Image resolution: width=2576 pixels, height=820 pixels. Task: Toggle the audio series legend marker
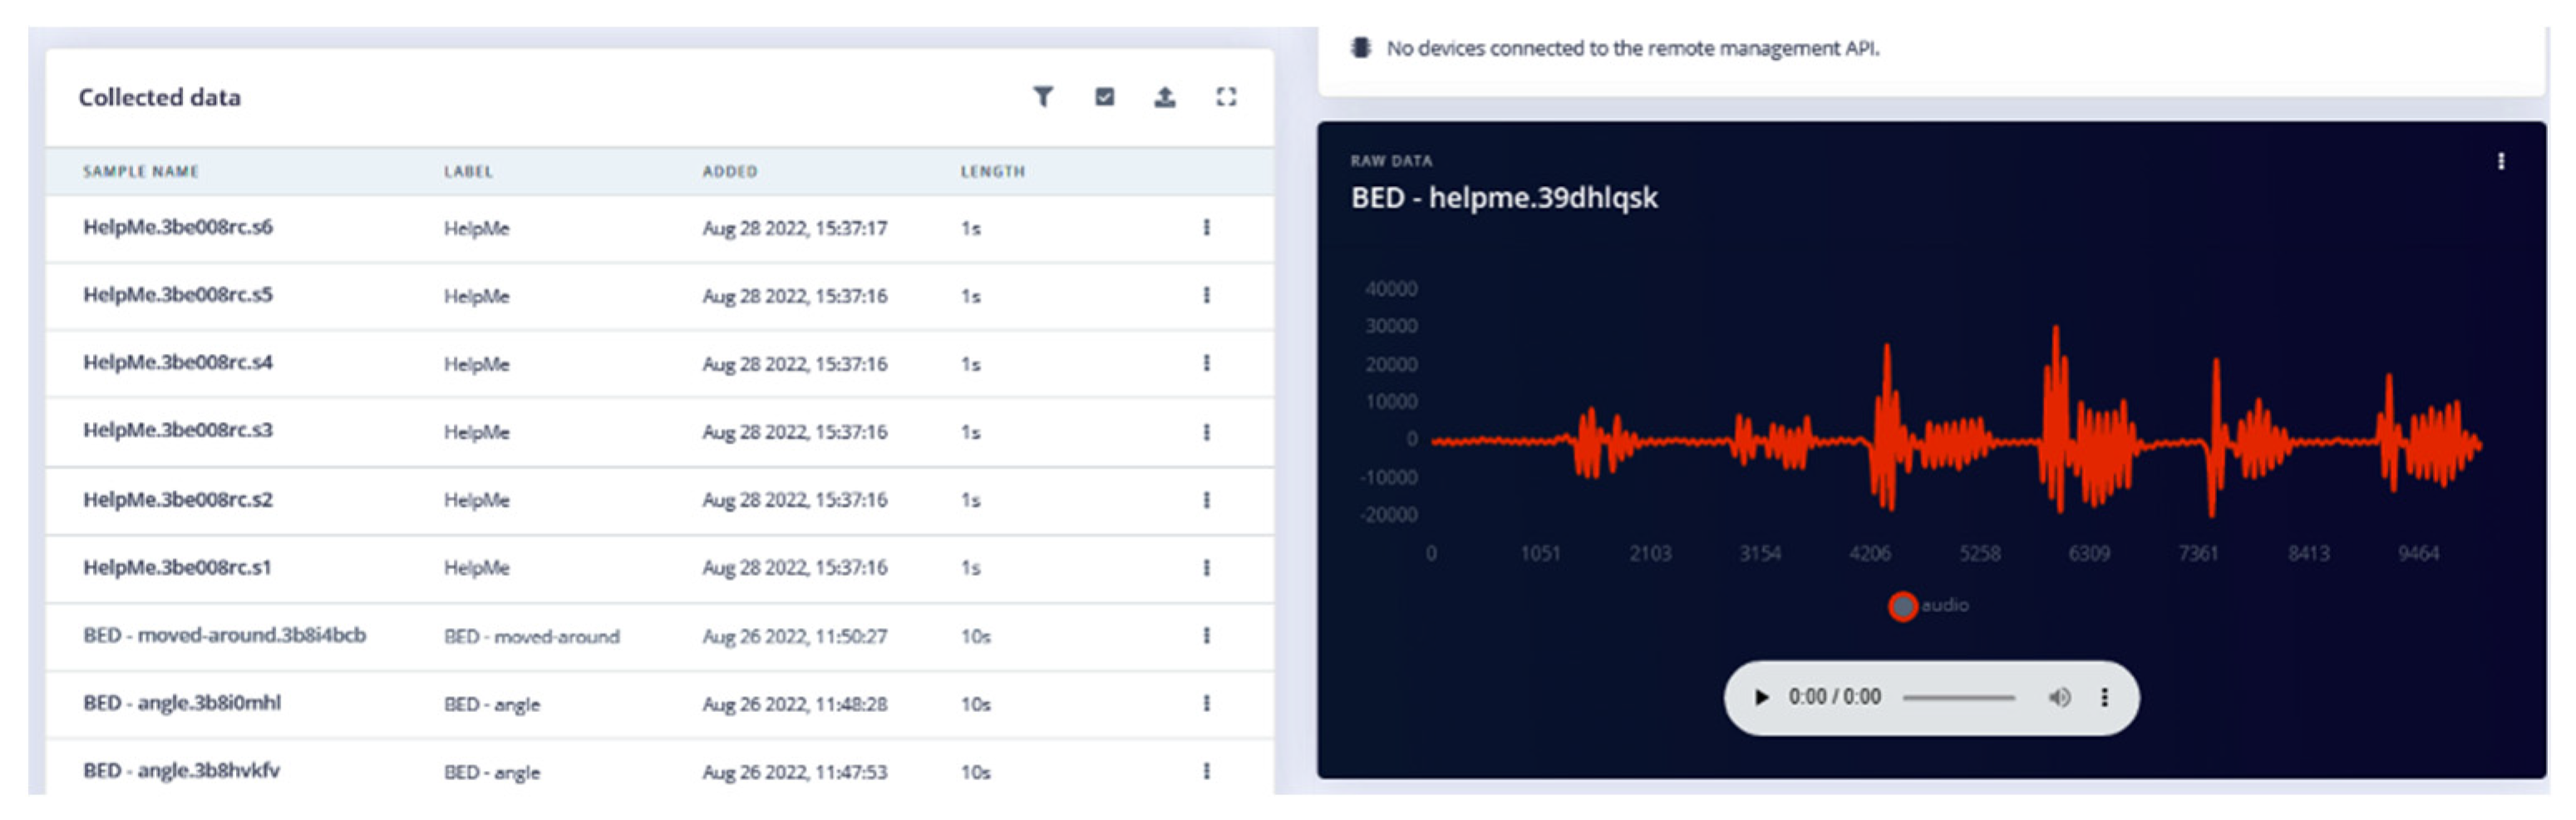point(1902,606)
